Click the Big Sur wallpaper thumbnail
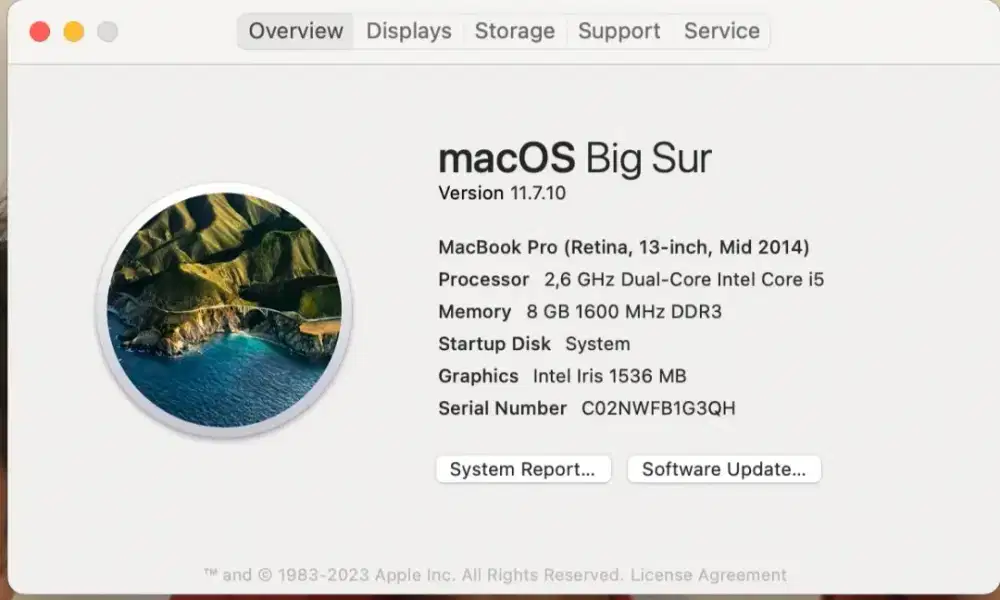 click(228, 313)
